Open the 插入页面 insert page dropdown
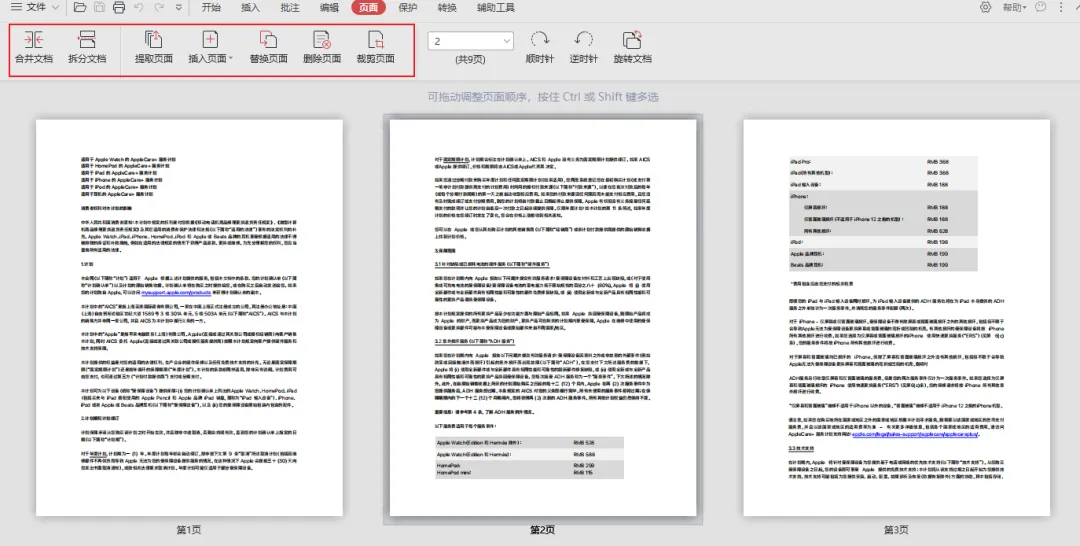Viewport: 1080px width, 546px height. pyautogui.click(x=210, y=48)
